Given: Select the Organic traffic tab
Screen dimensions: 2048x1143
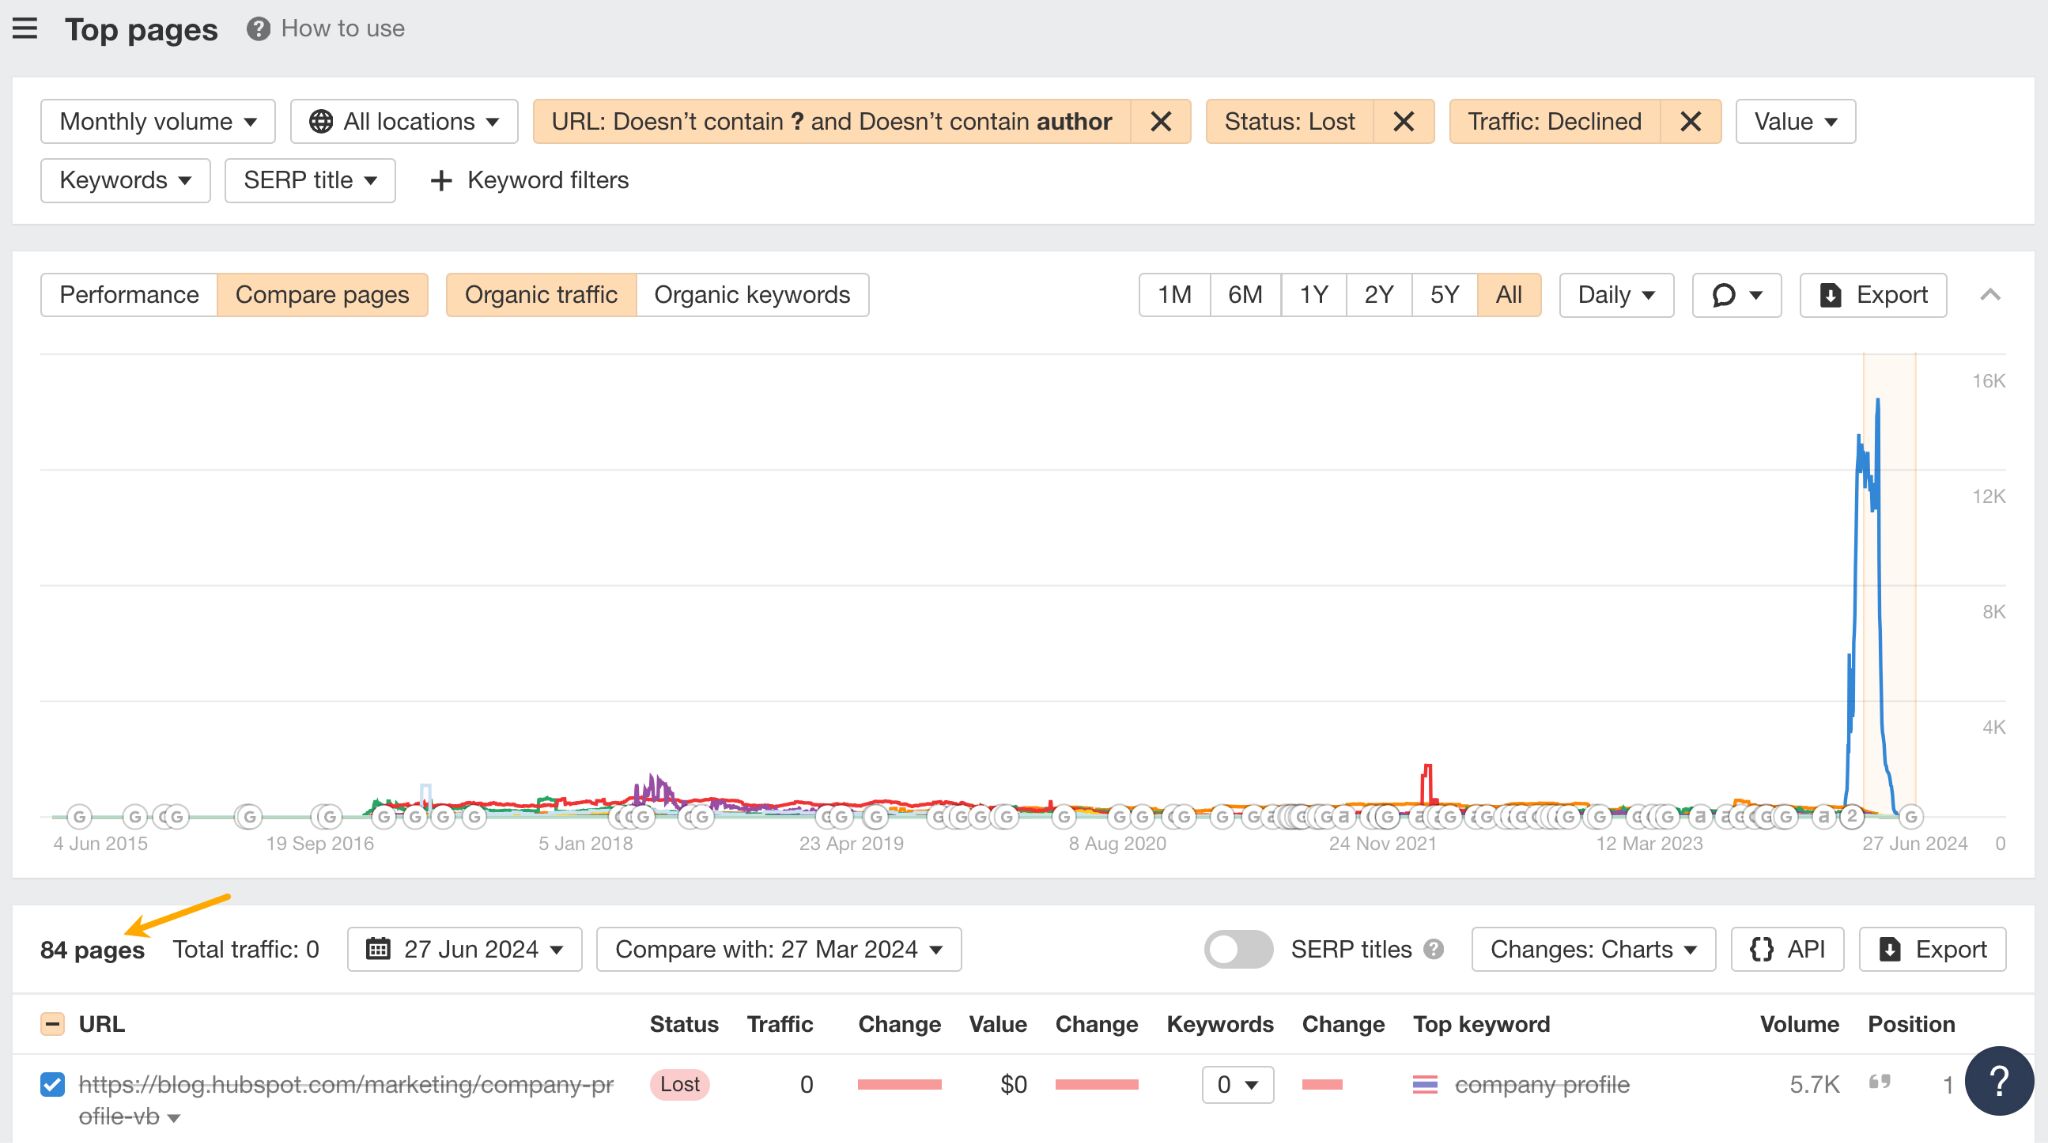Looking at the screenshot, I should 540,294.
